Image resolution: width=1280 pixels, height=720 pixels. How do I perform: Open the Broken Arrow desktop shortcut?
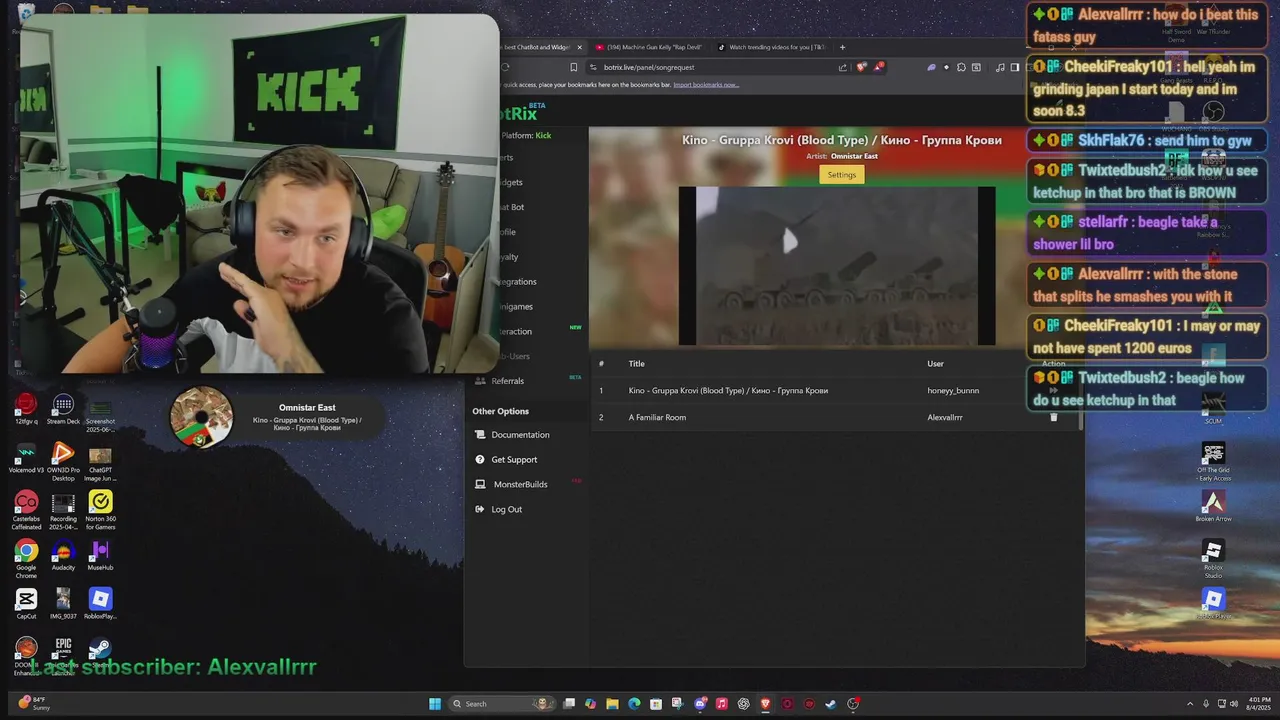[1213, 507]
